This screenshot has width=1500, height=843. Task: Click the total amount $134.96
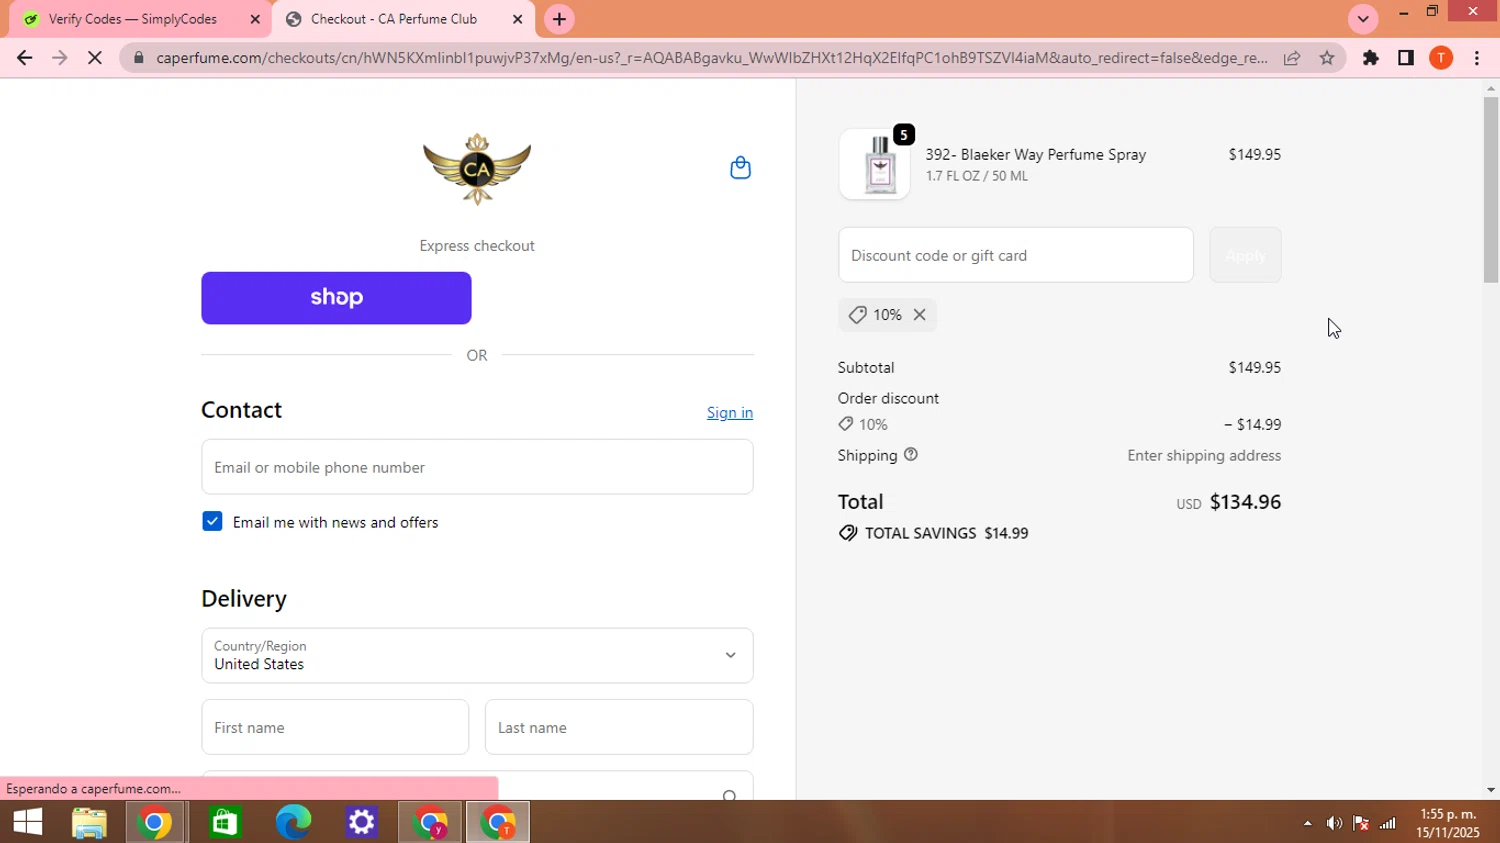point(1245,502)
